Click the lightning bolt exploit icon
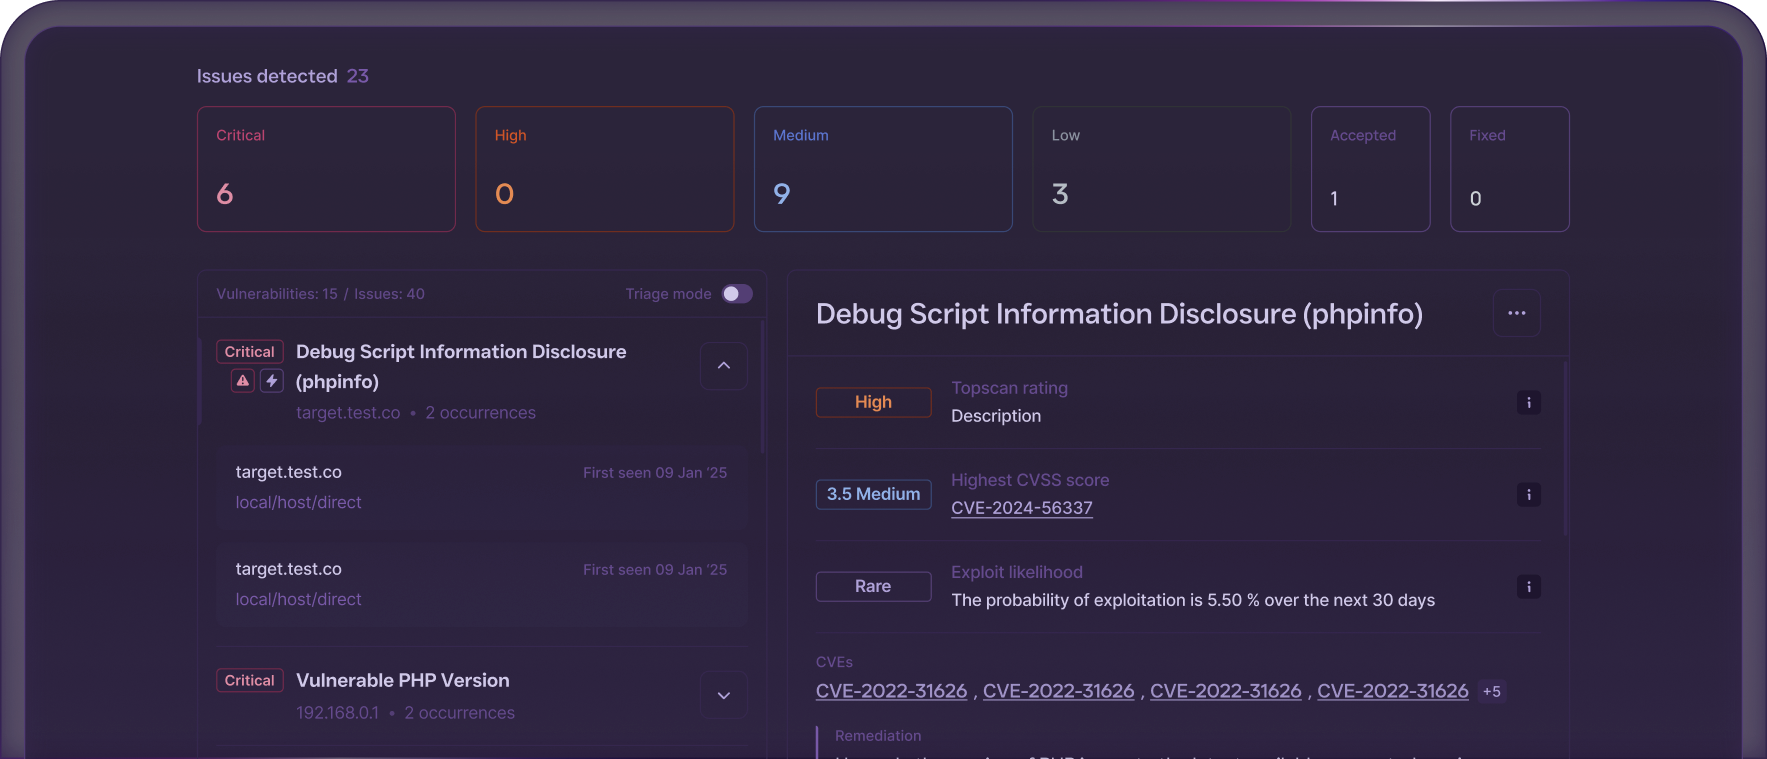 (272, 381)
